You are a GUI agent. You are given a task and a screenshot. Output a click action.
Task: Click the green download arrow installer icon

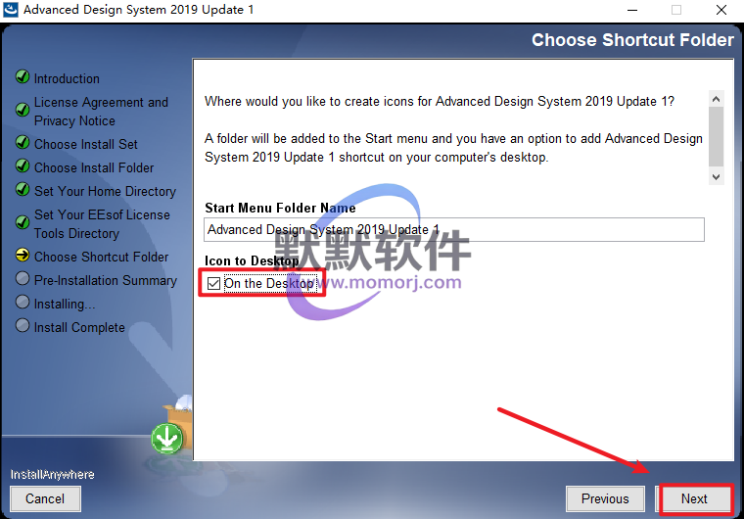click(167, 438)
